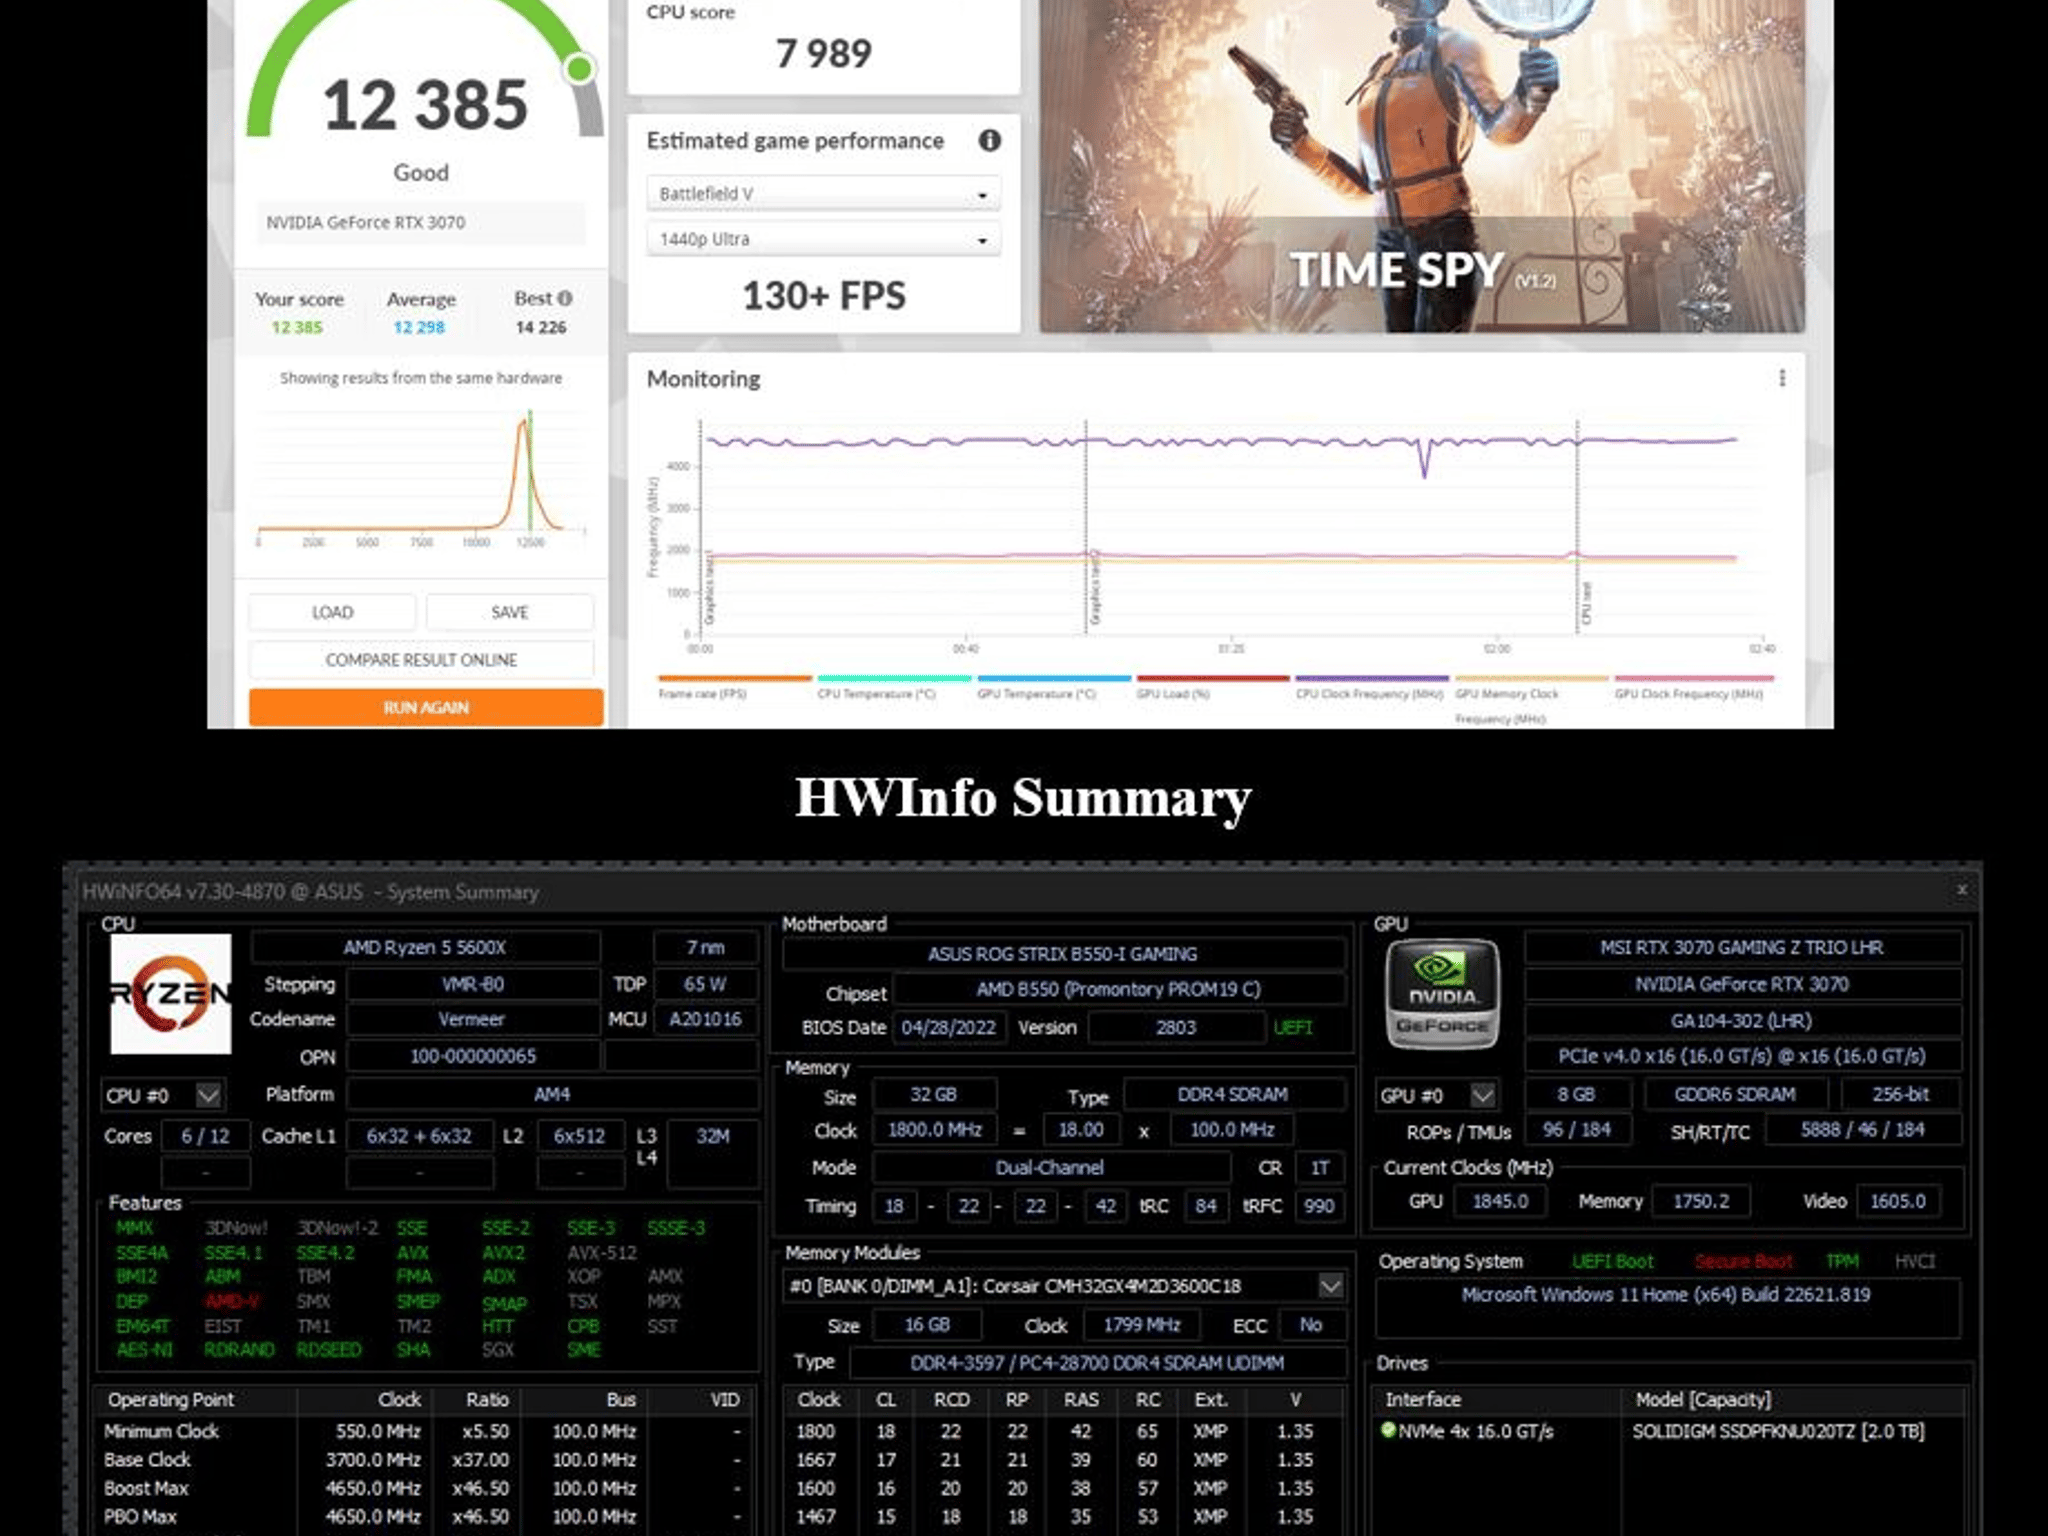Click the NVIDIA GeForce RTX 3070 label field
Image resolution: width=2048 pixels, height=1536 pixels.
pos(421,223)
